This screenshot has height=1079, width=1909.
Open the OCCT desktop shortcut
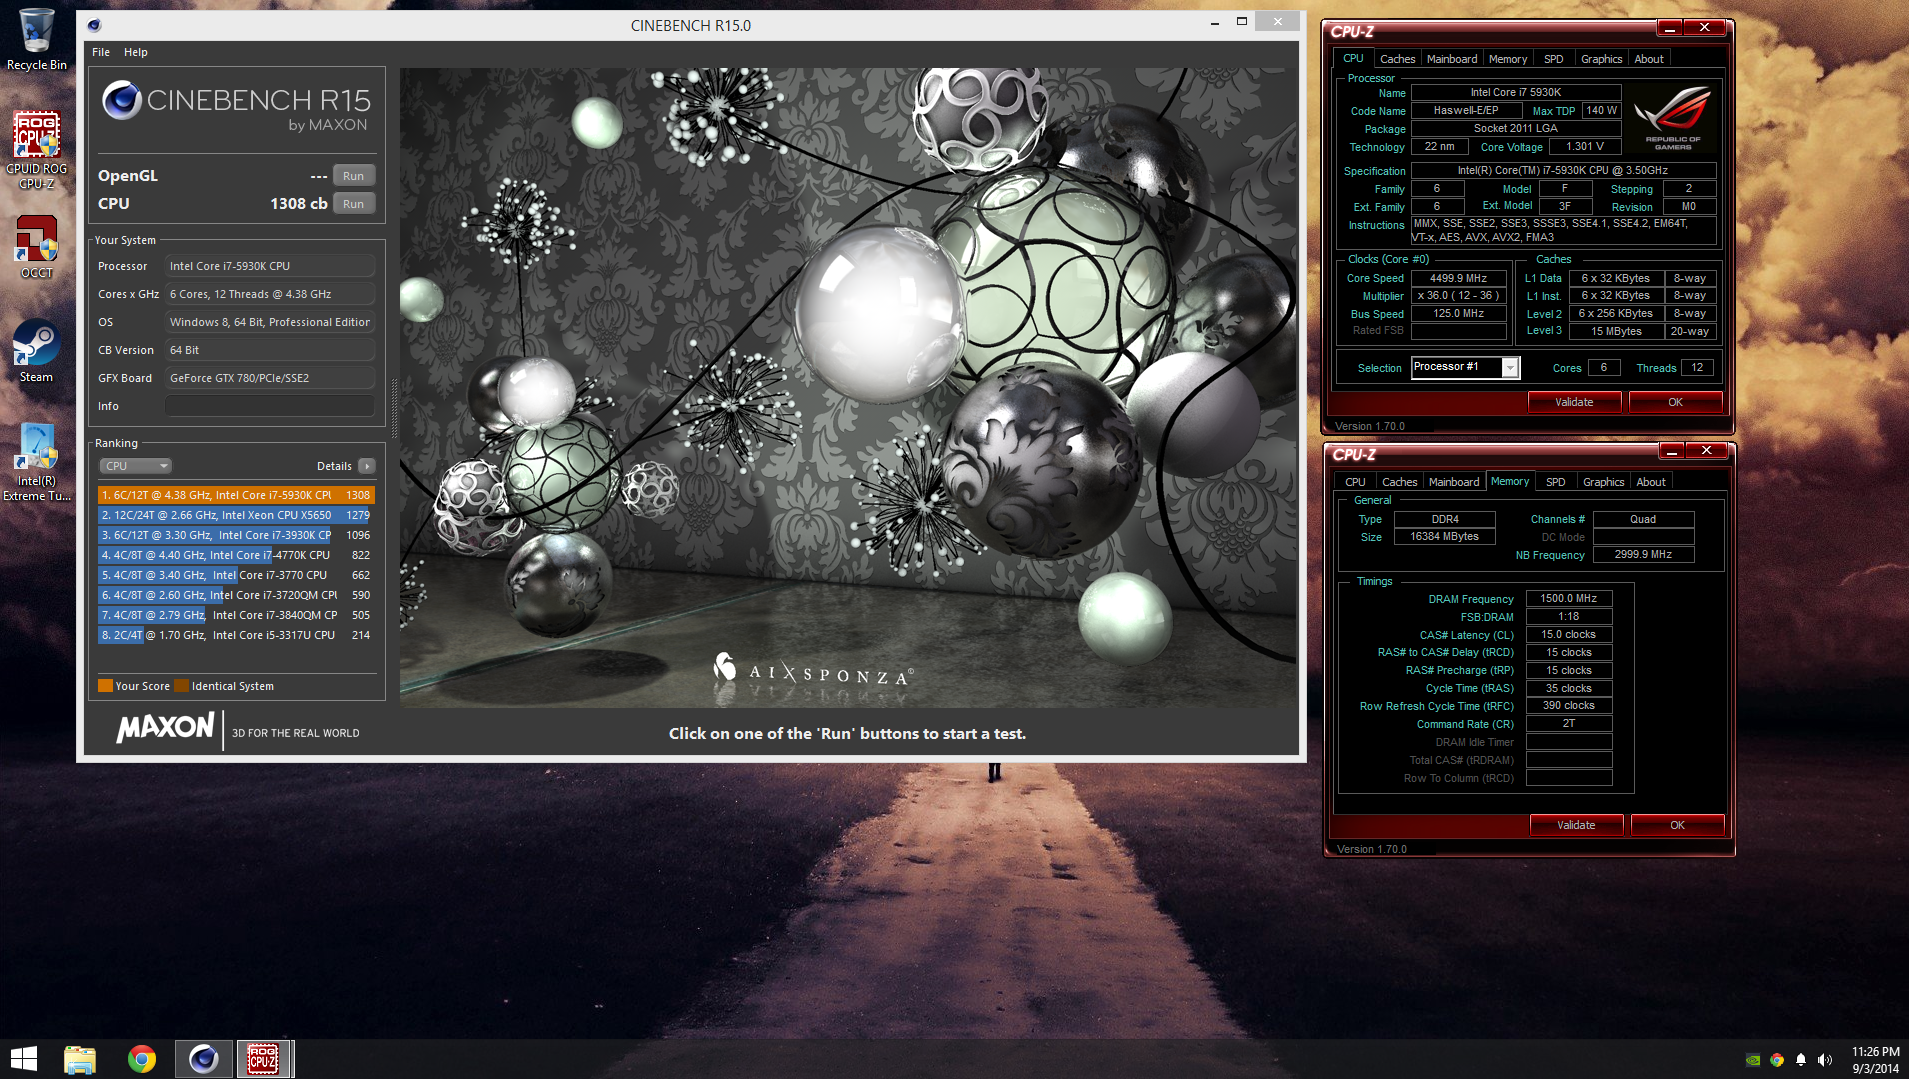tap(37, 248)
